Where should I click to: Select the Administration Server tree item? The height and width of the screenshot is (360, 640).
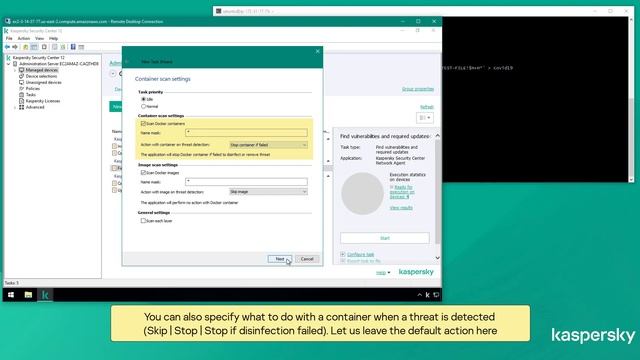[x=59, y=64]
